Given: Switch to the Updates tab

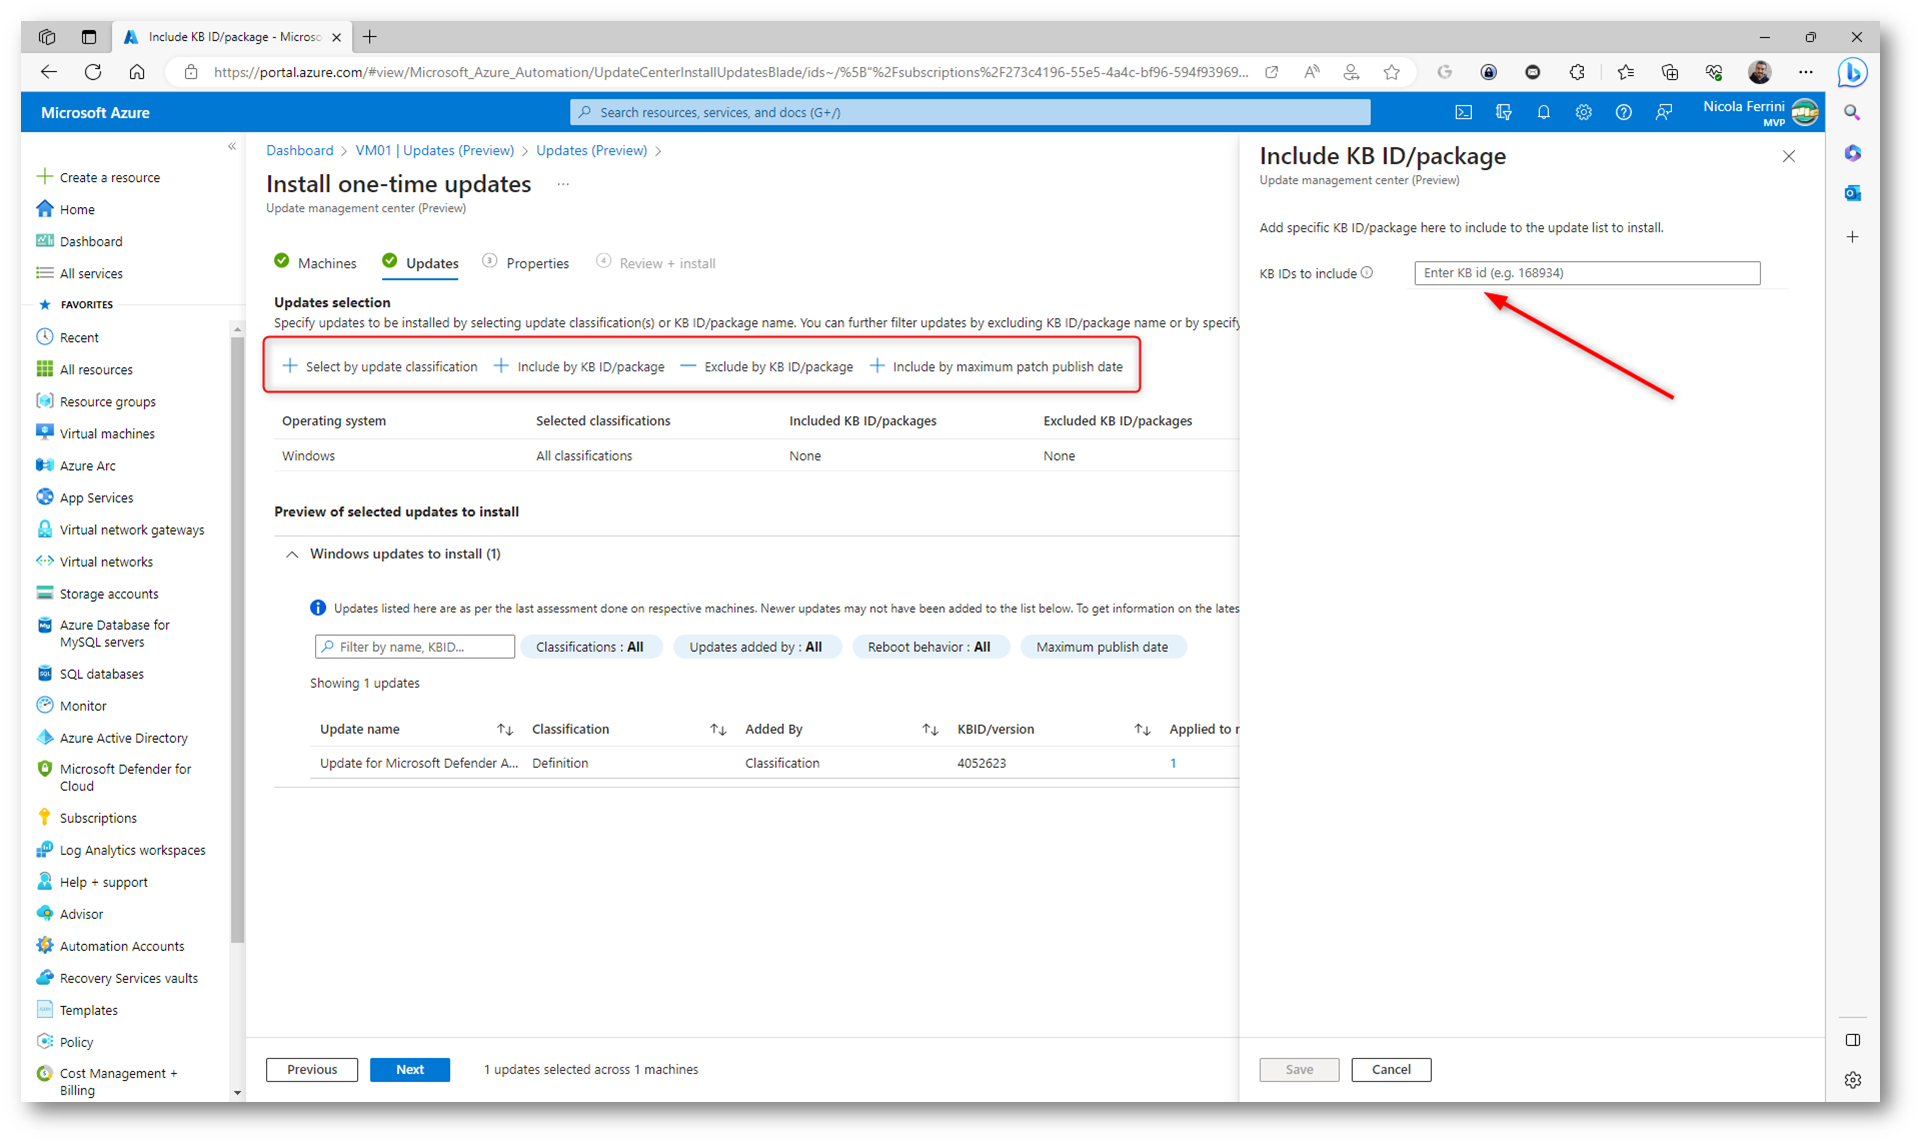Looking at the screenshot, I should click(x=421, y=263).
